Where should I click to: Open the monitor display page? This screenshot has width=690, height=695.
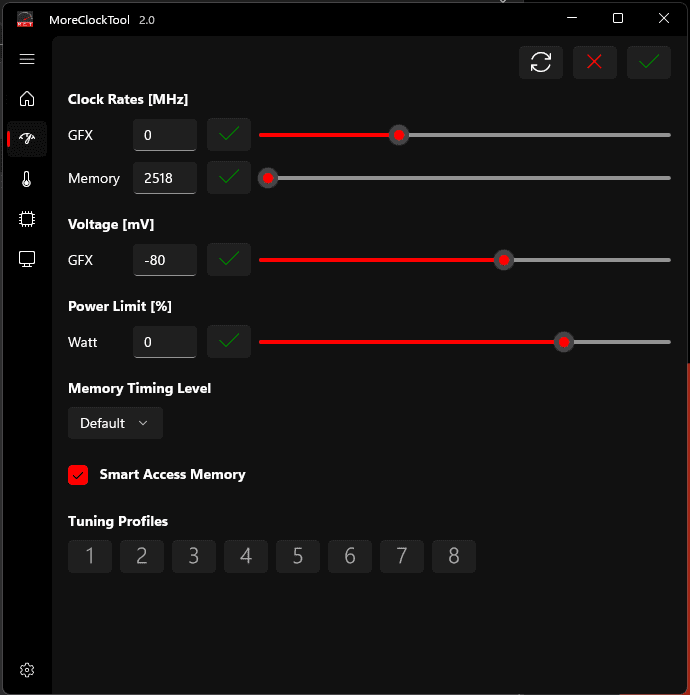[x=27, y=259]
